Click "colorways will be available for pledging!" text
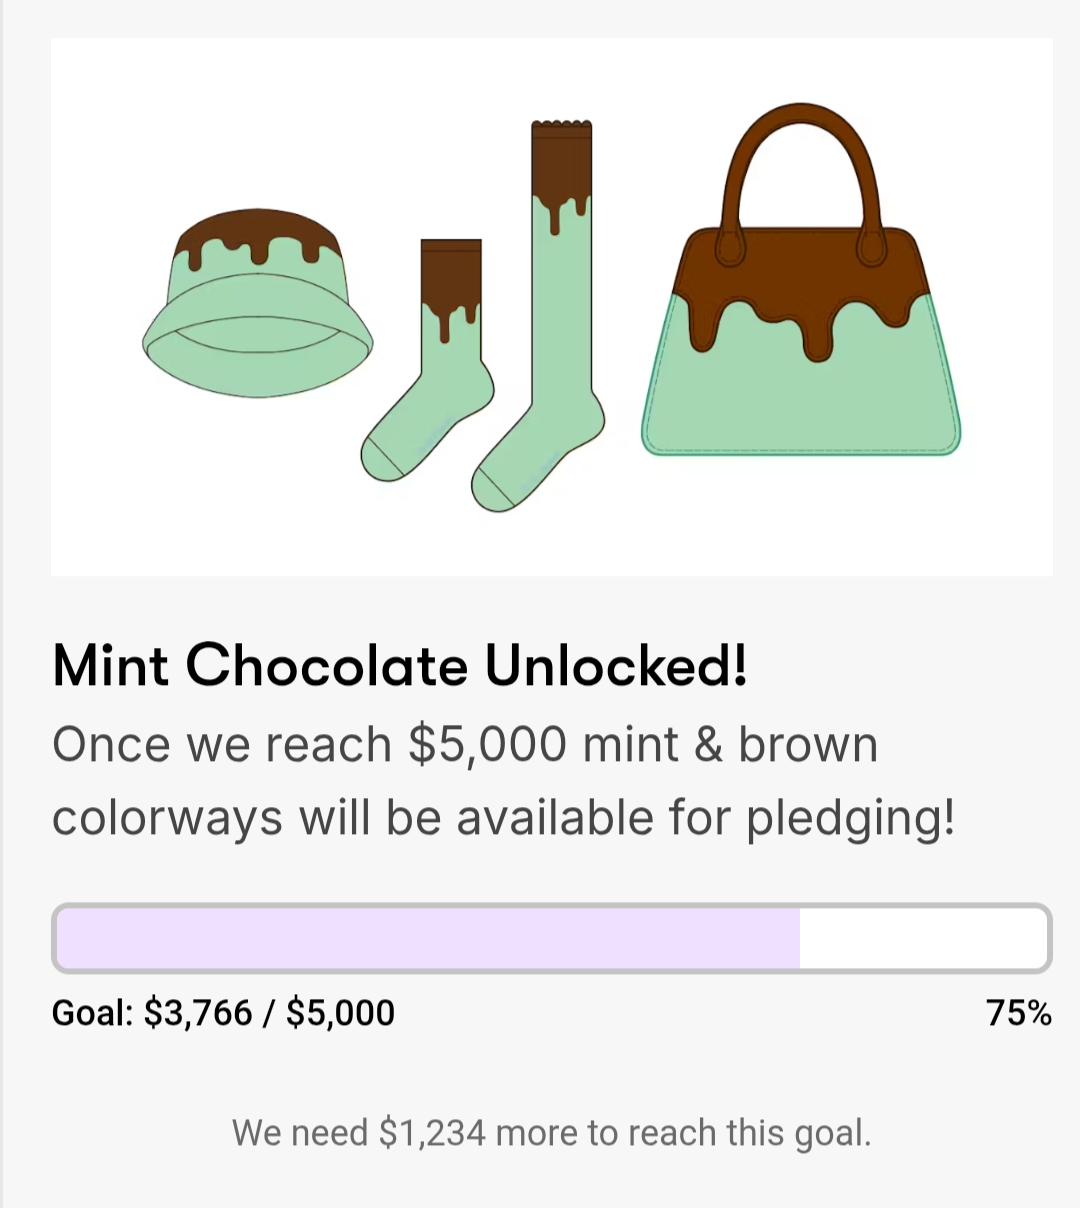1080x1208 pixels. [x=503, y=818]
